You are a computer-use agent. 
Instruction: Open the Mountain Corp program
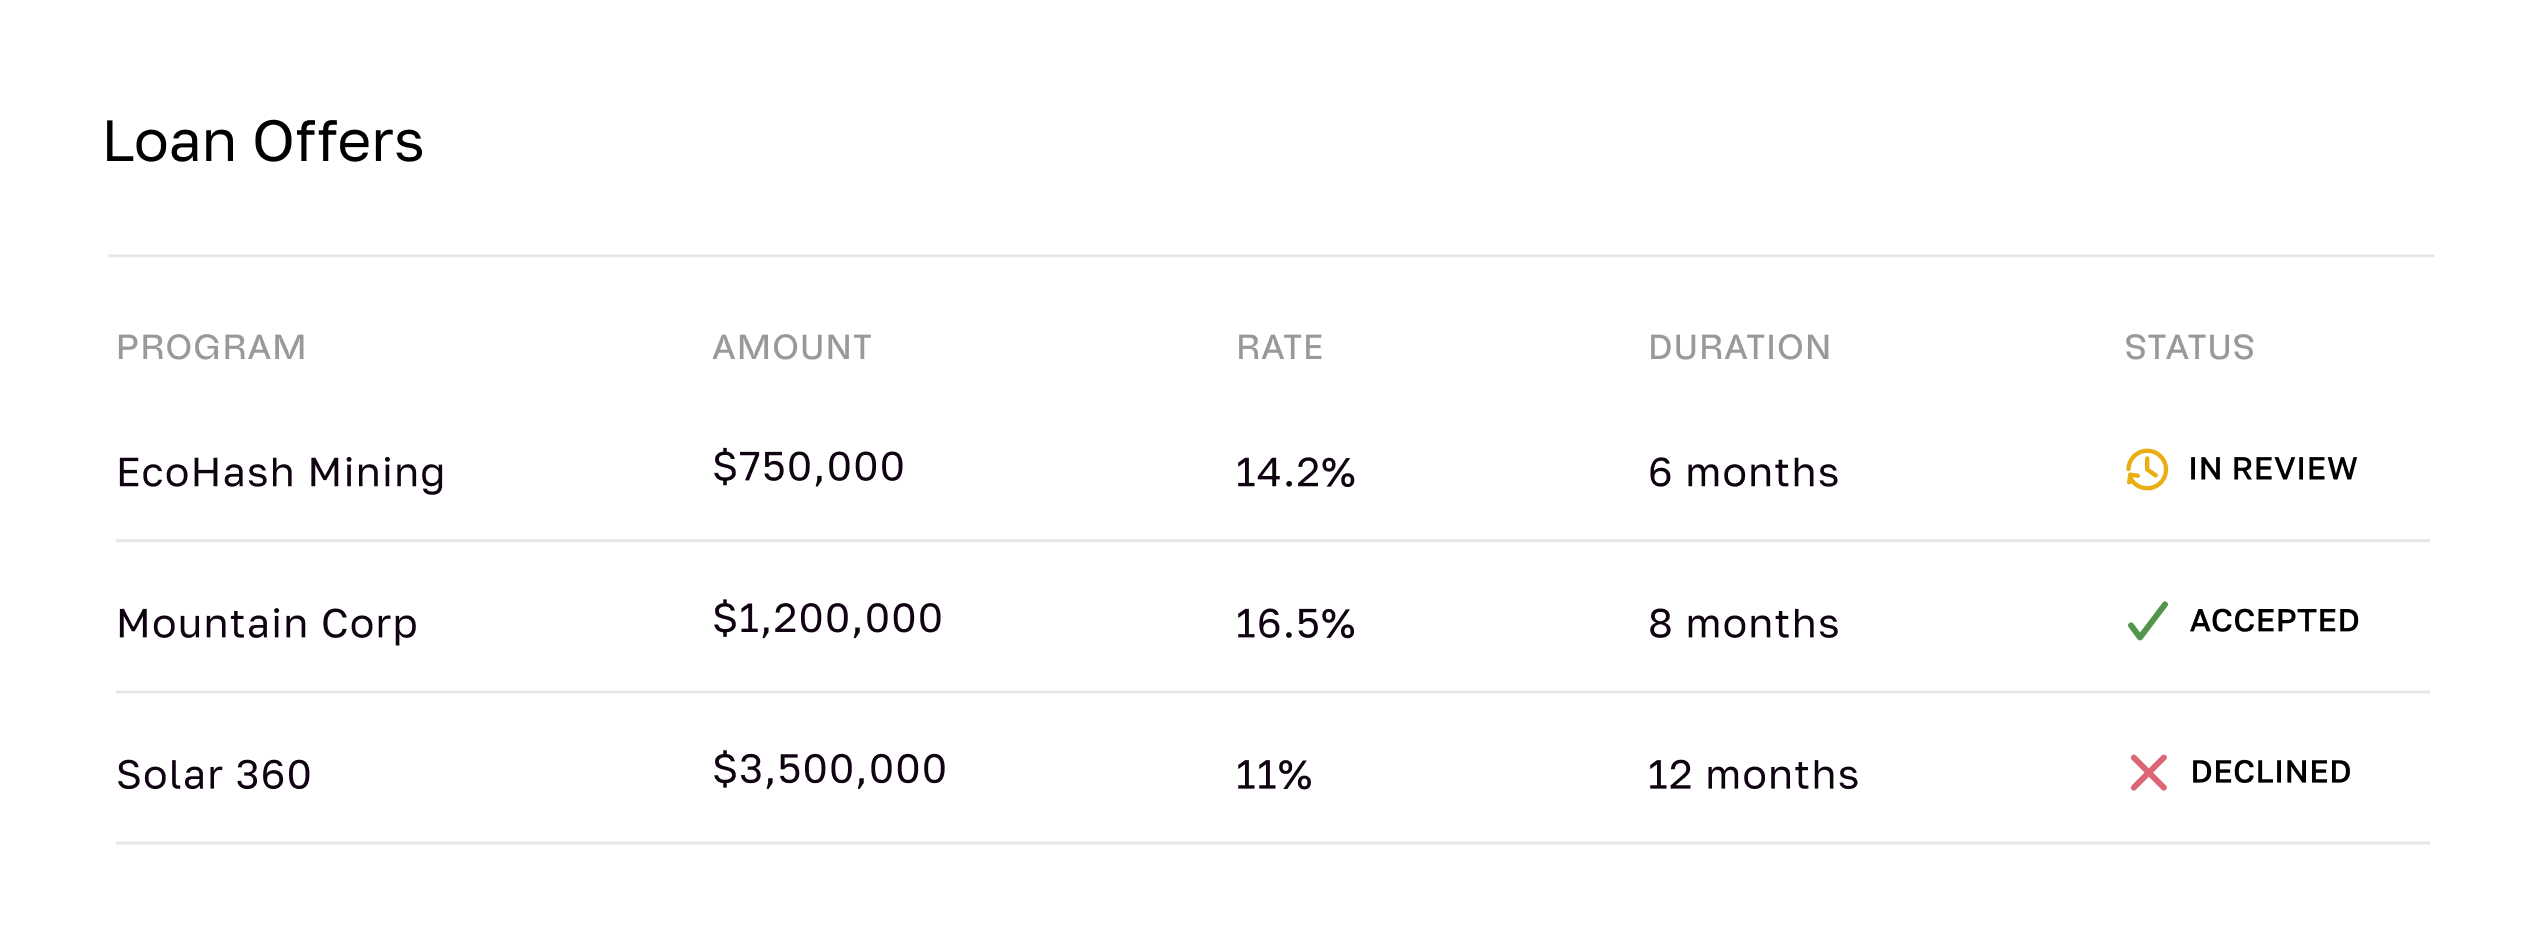point(267,623)
